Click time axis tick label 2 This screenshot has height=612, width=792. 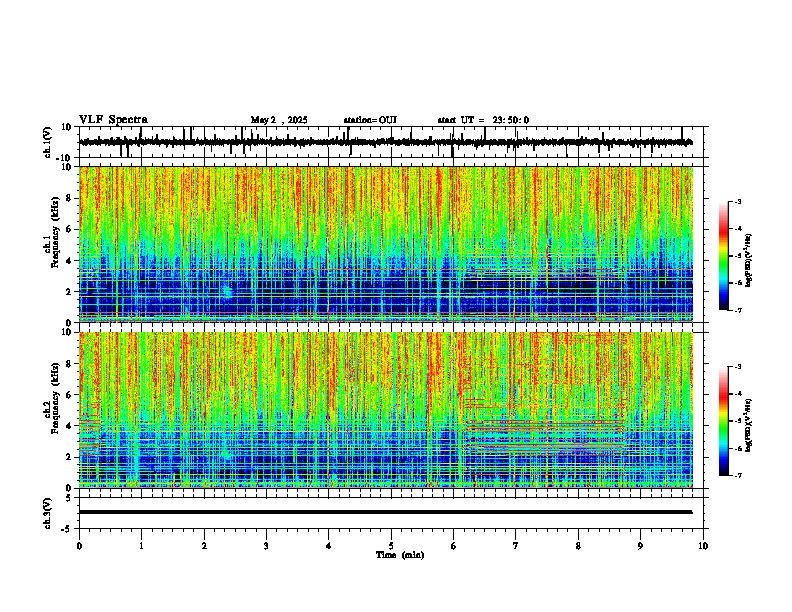204,546
